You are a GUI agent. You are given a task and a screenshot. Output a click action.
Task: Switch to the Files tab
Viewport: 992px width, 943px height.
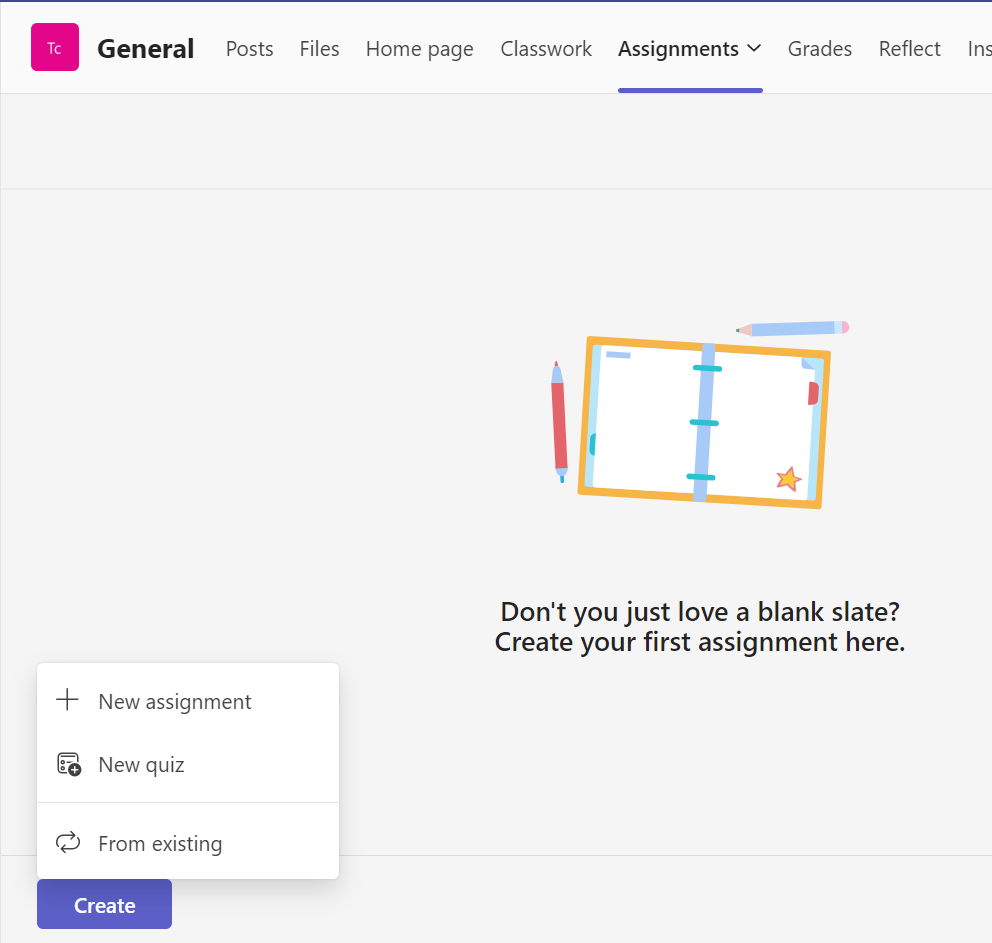pyautogui.click(x=319, y=48)
